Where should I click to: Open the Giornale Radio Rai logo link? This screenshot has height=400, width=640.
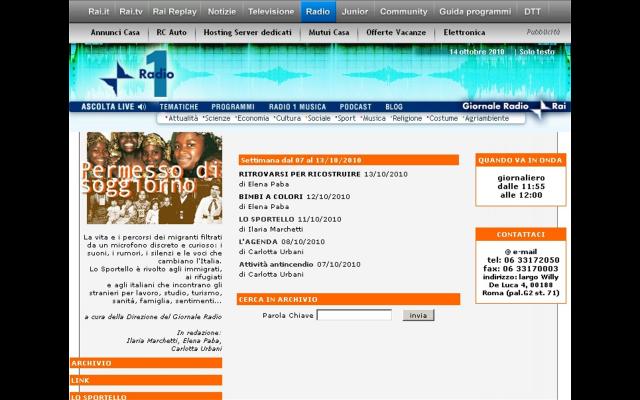[x=514, y=107]
